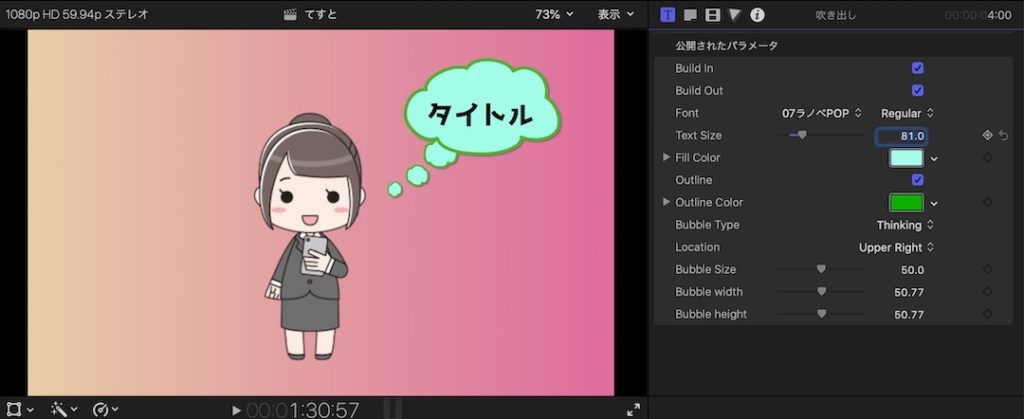Image resolution: width=1024 pixels, height=419 pixels.
Task: Click the Text Size slider handle
Action: [x=802, y=135]
